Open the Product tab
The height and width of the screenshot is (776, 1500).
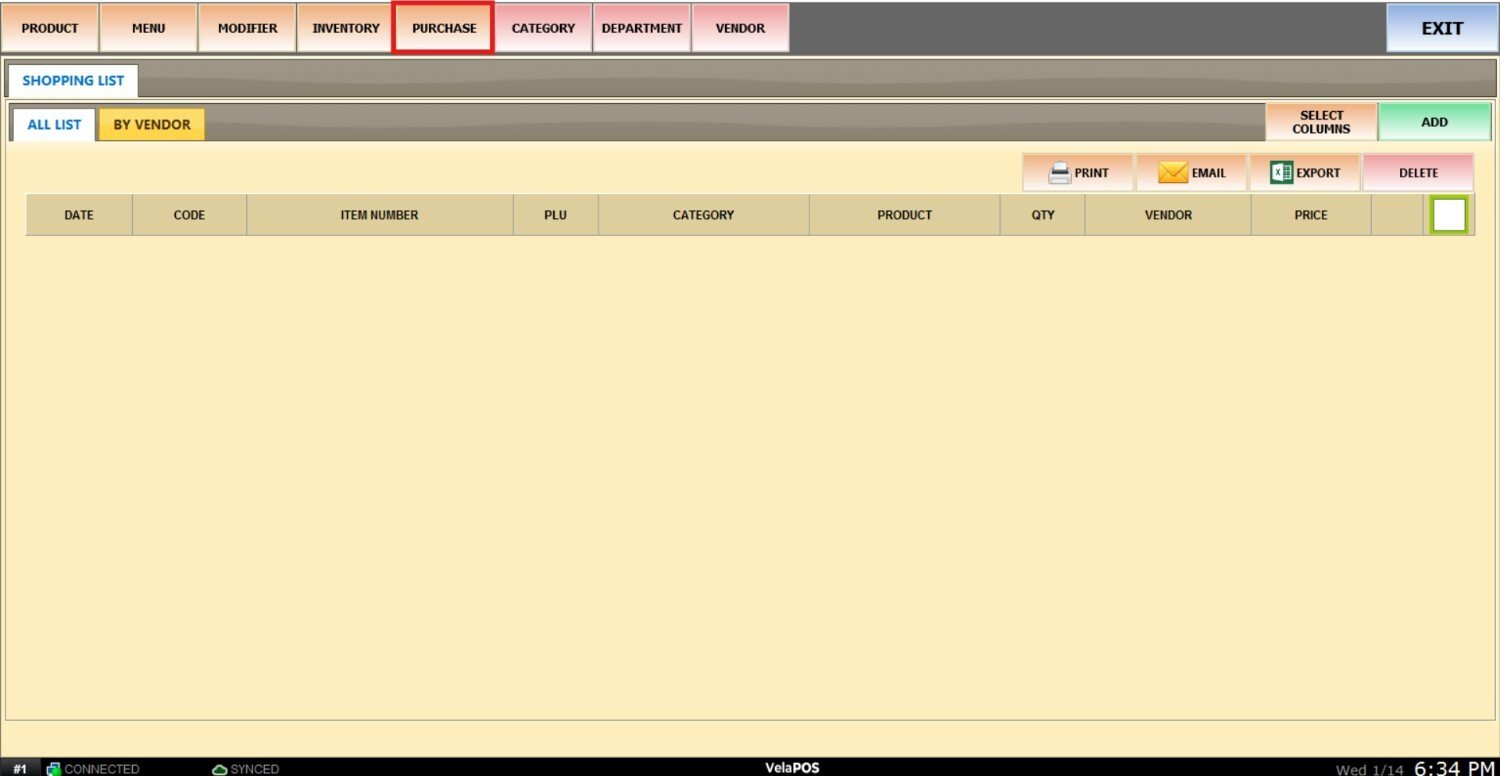coord(50,28)
